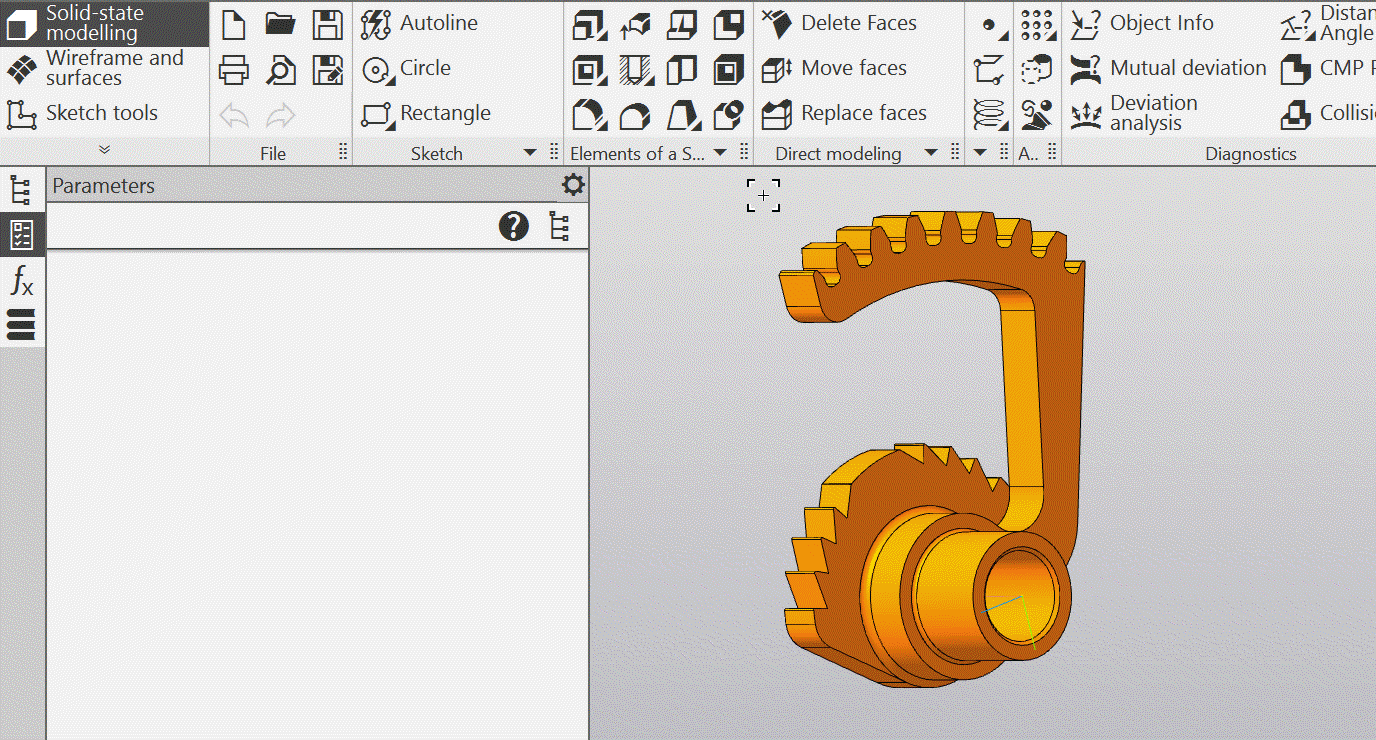Open a file with the folder icon

point(280,24)
